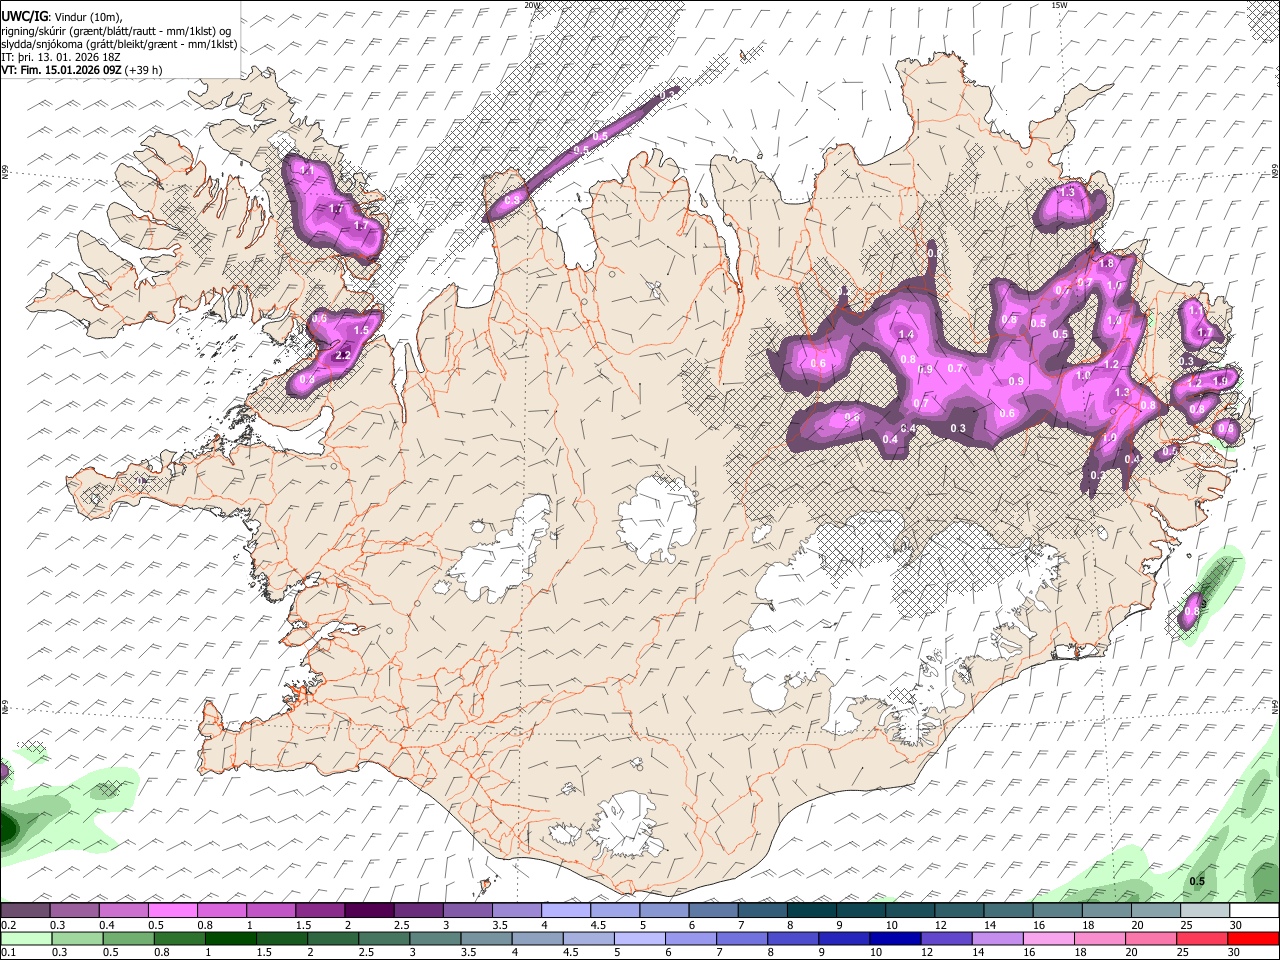Click the 1.4 snowfall value on the map
Screen dimensions: 1280x960
(x=907, y=334)
